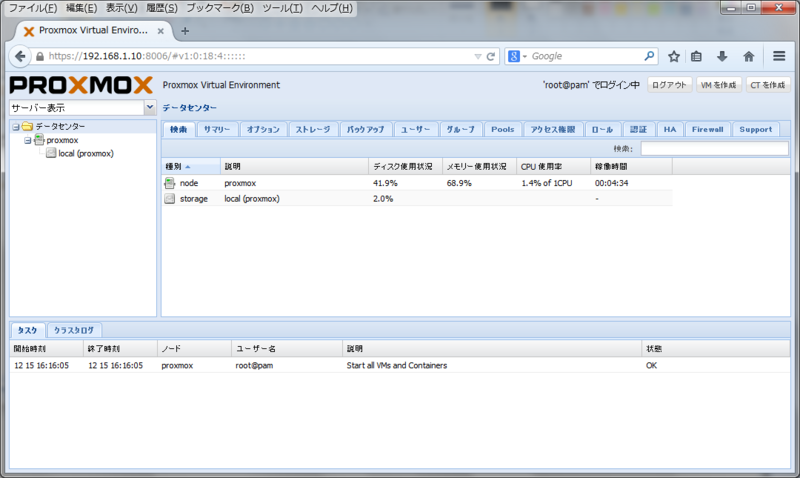The width and height of the screenshot is (800, 478).
Task: Close the Proxmox browser tab
Action: (160, 31)
